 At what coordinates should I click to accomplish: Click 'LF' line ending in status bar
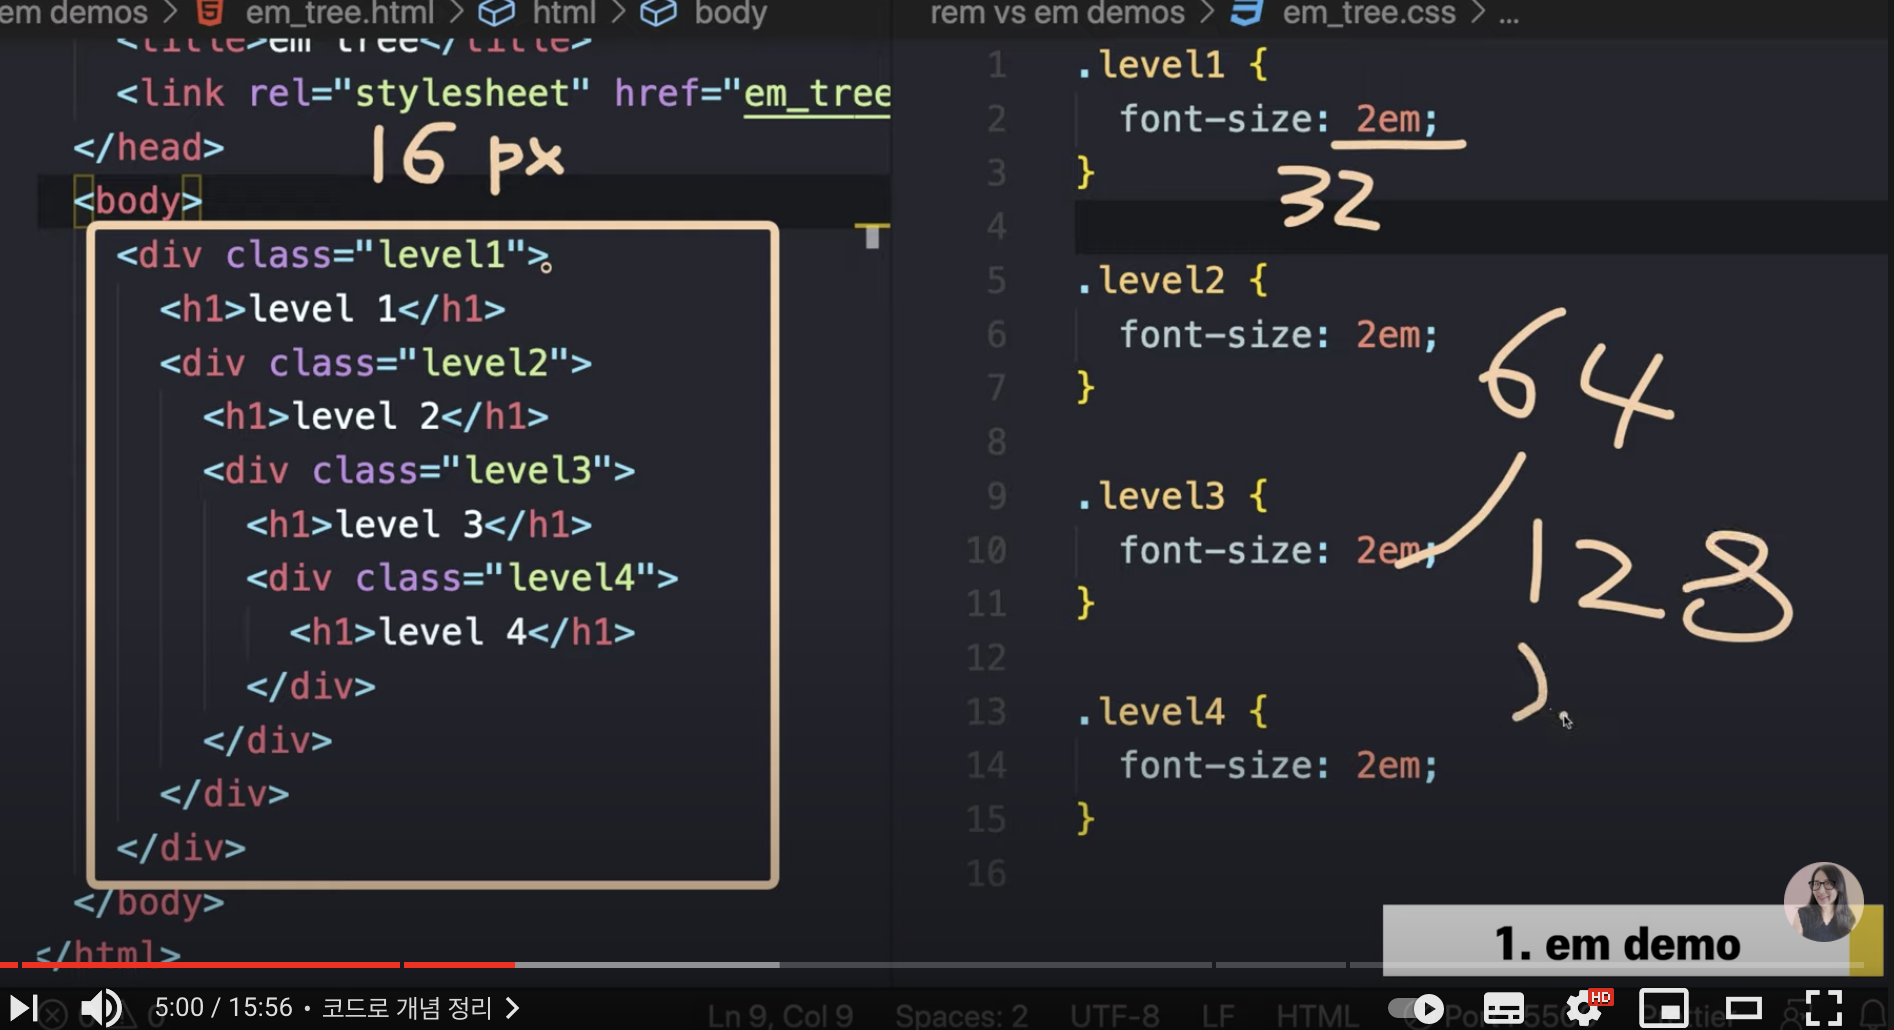(1218, 1016)
